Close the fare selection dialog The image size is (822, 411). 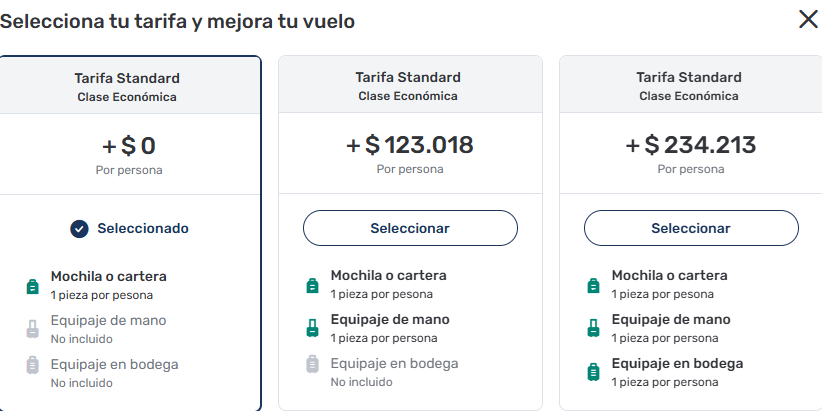808,19
